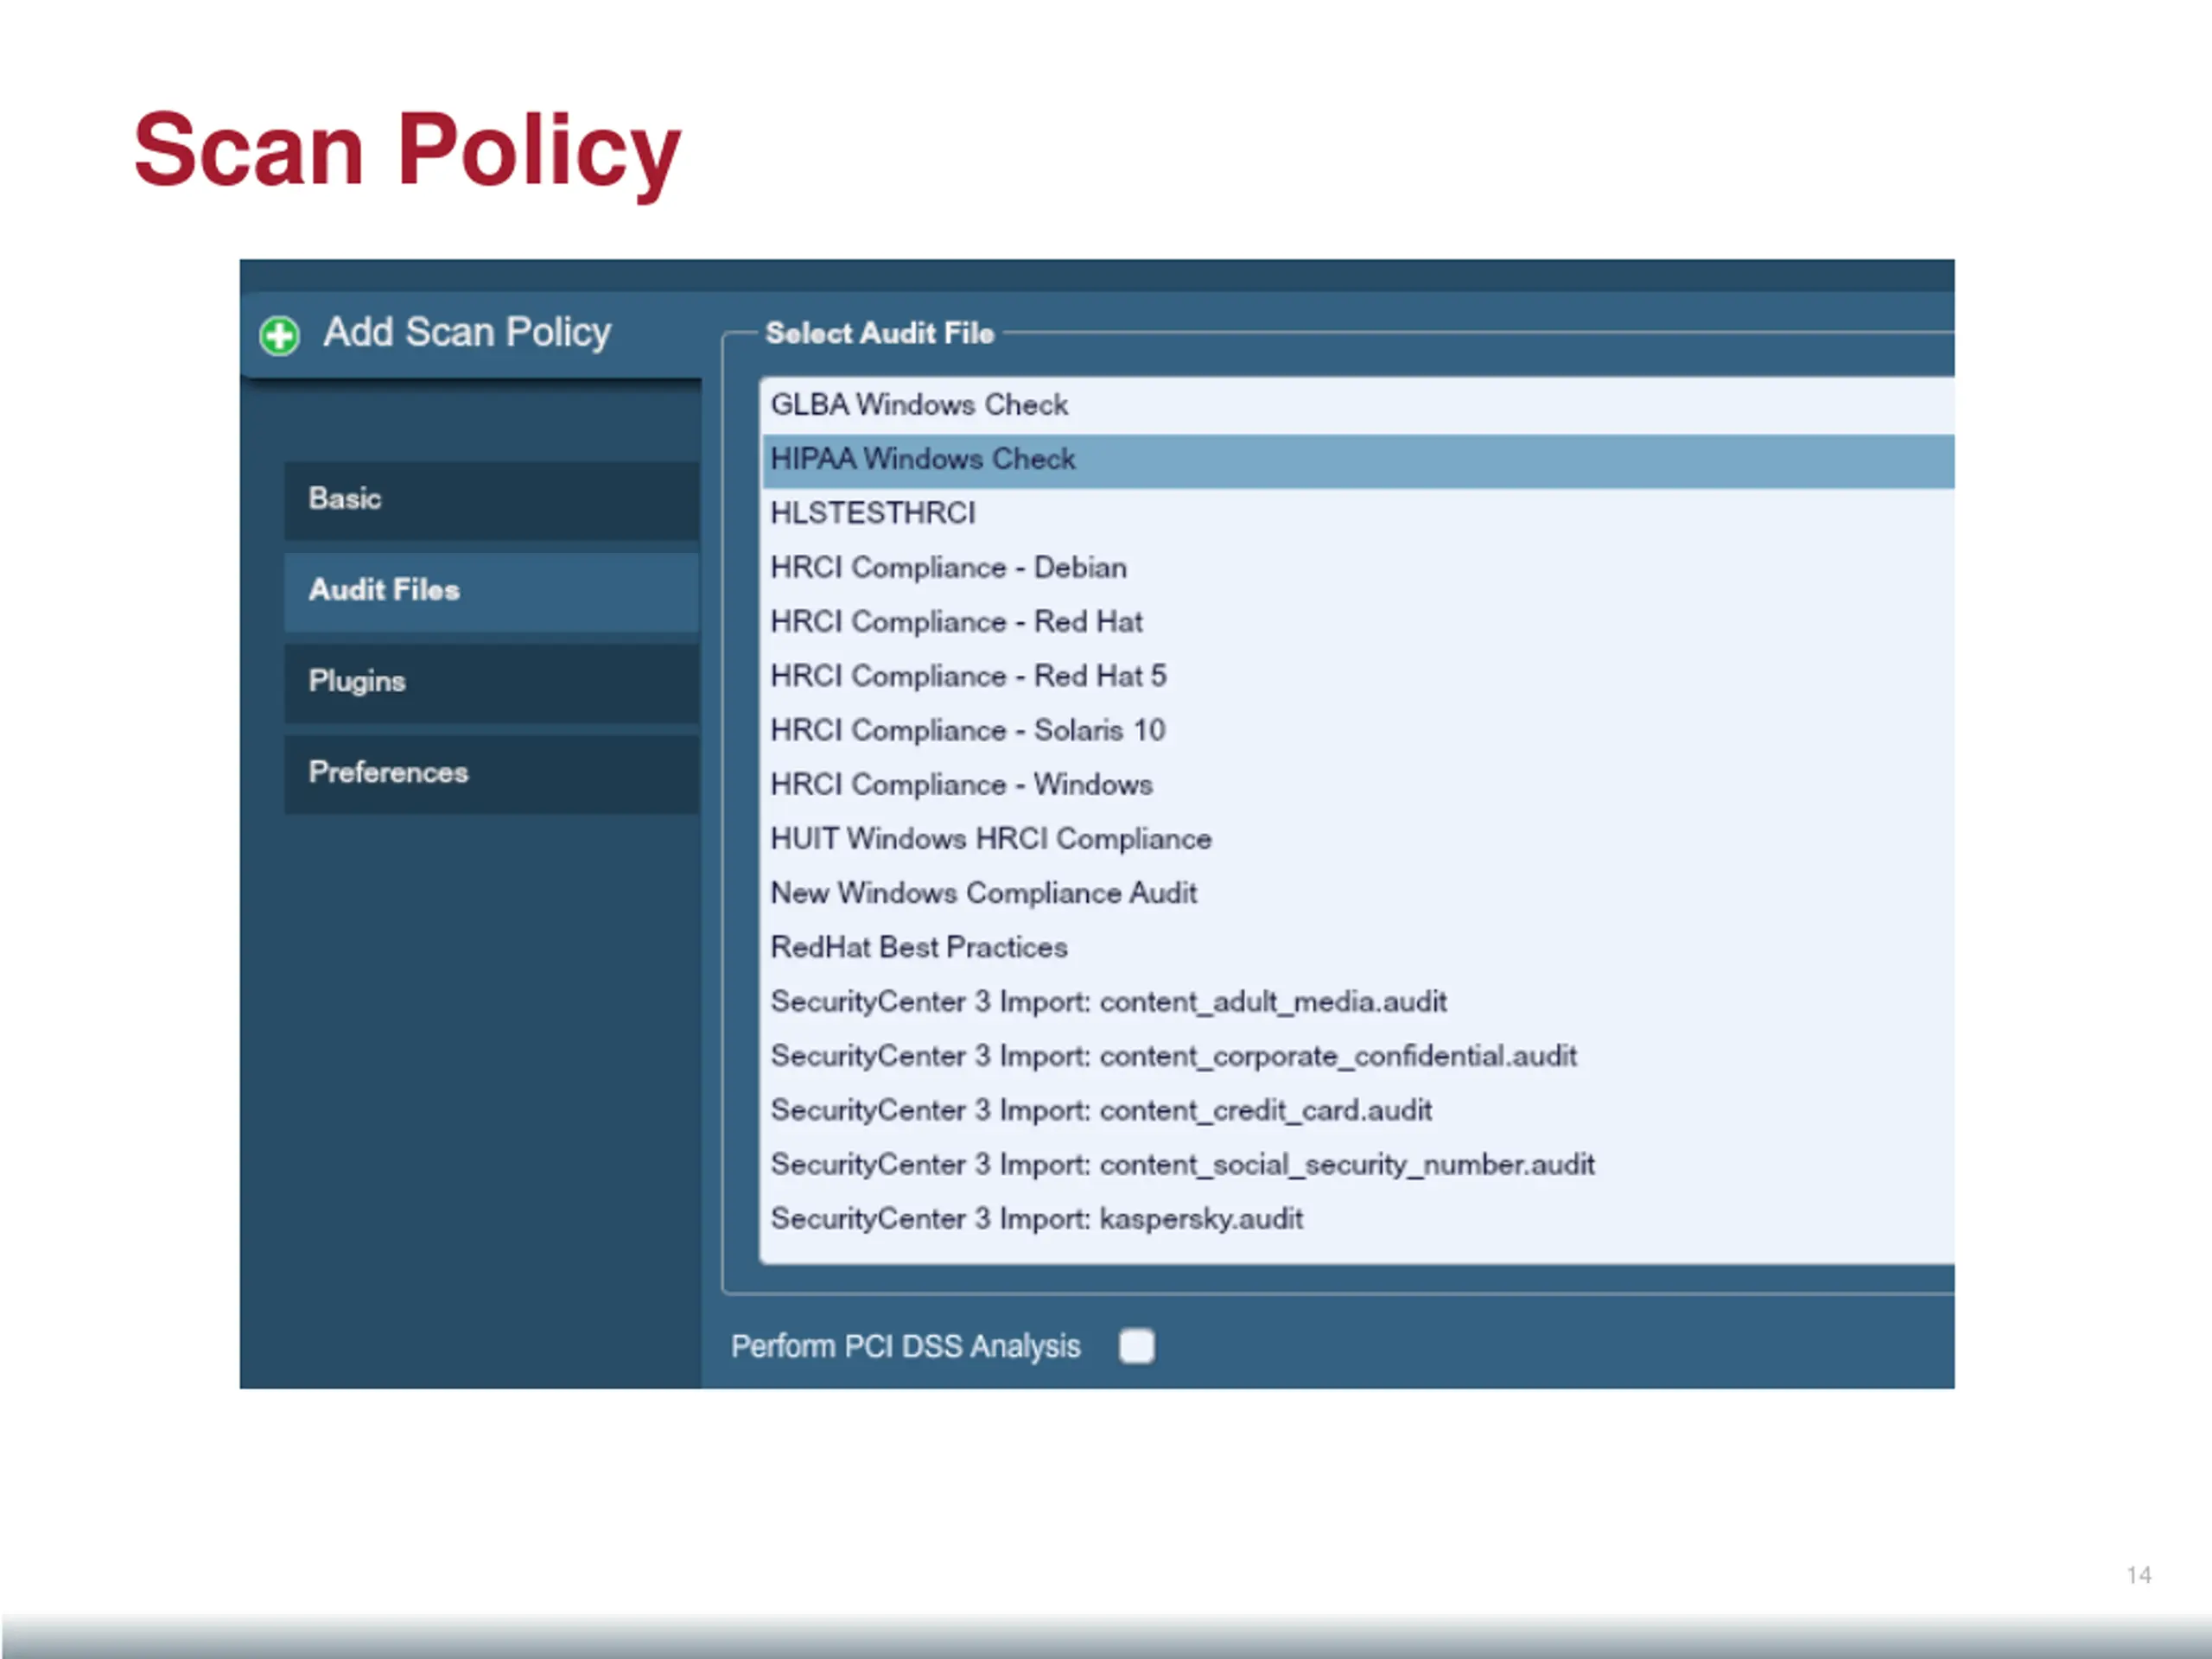This screenshot has width=2212, height=1659.
Task: Select HIPAA Windows Check audit file
Action: pos(1357,460)
